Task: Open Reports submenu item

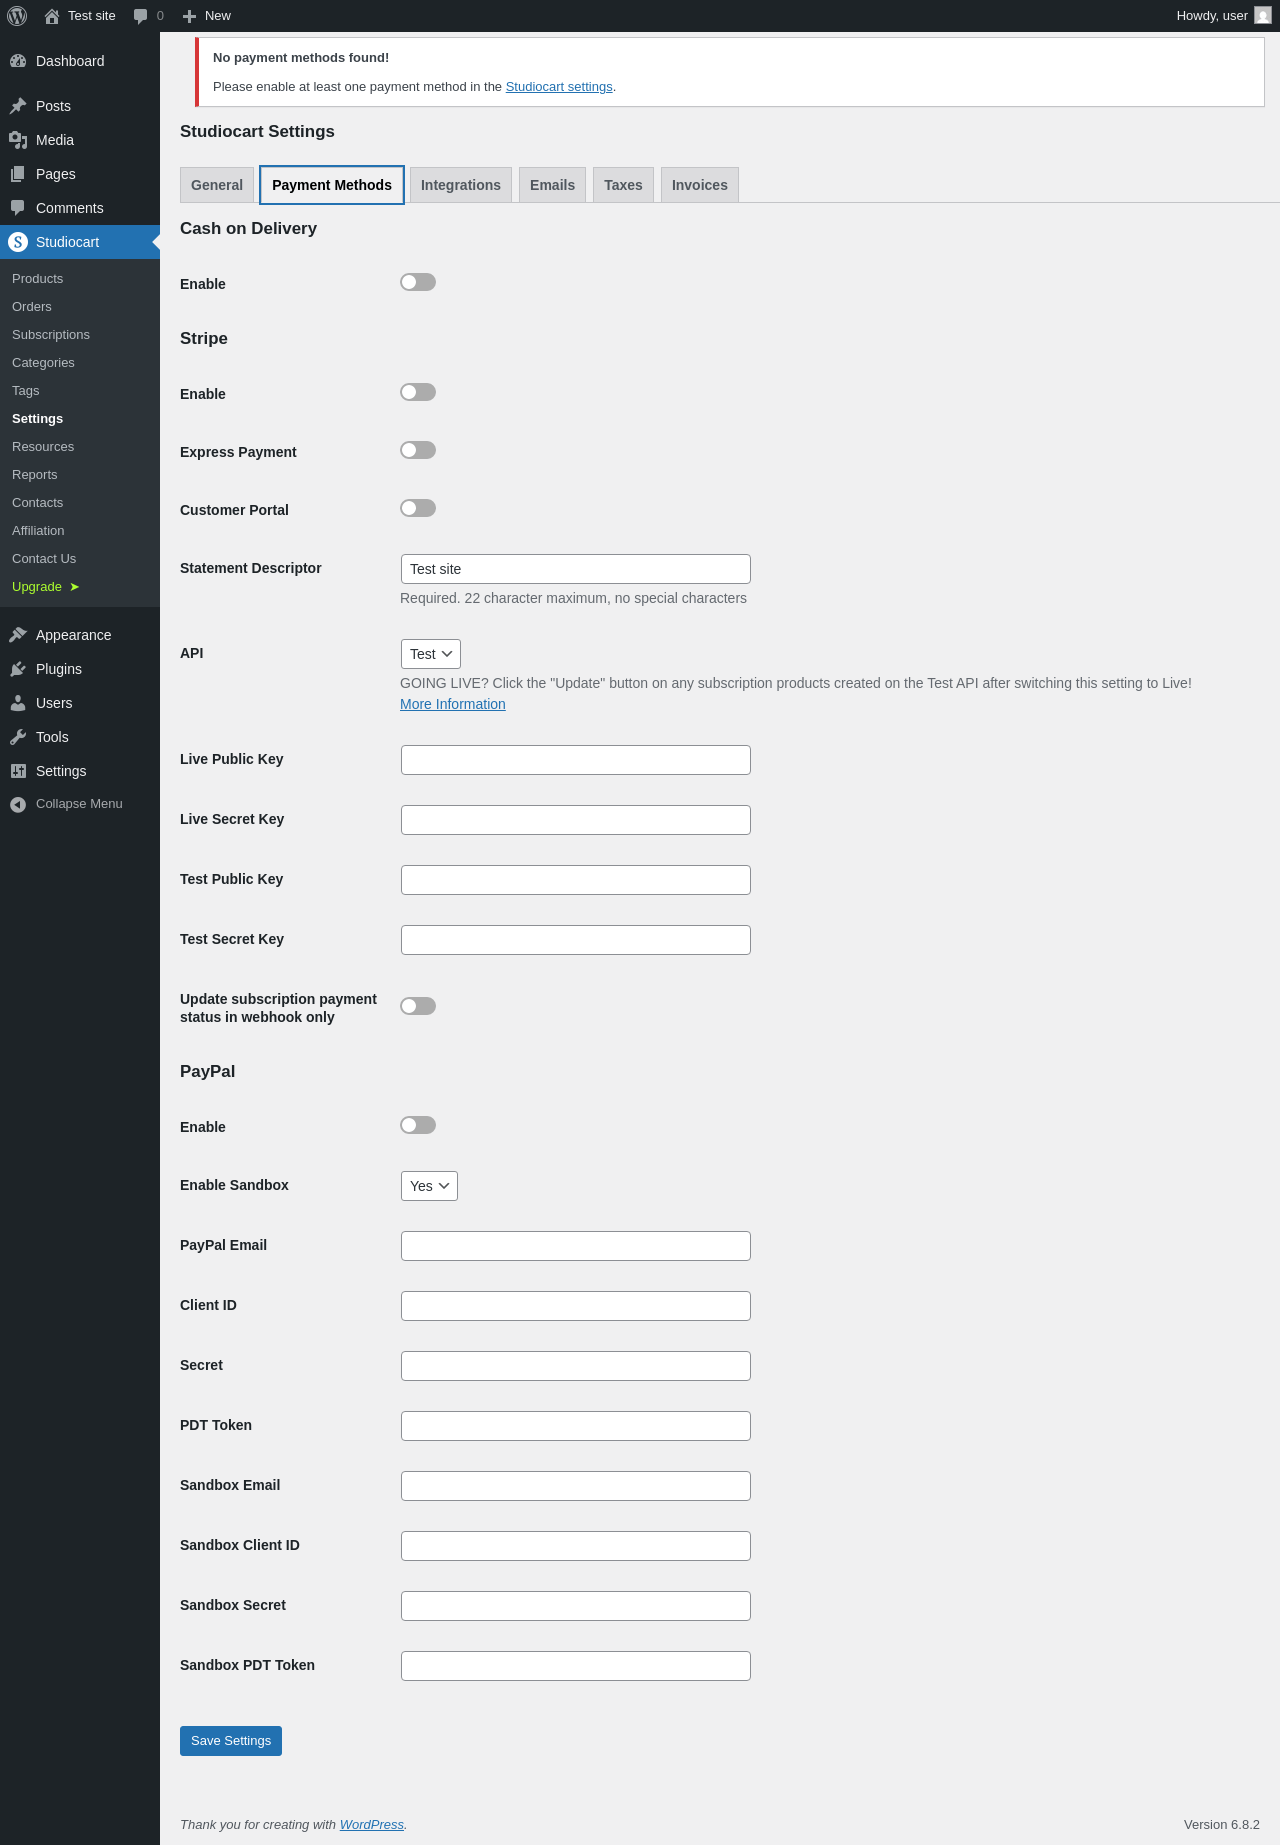Action: 35,475
